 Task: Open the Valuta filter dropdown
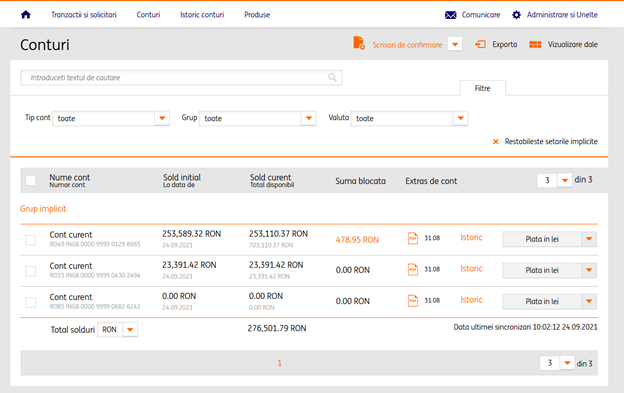(460, 118)
